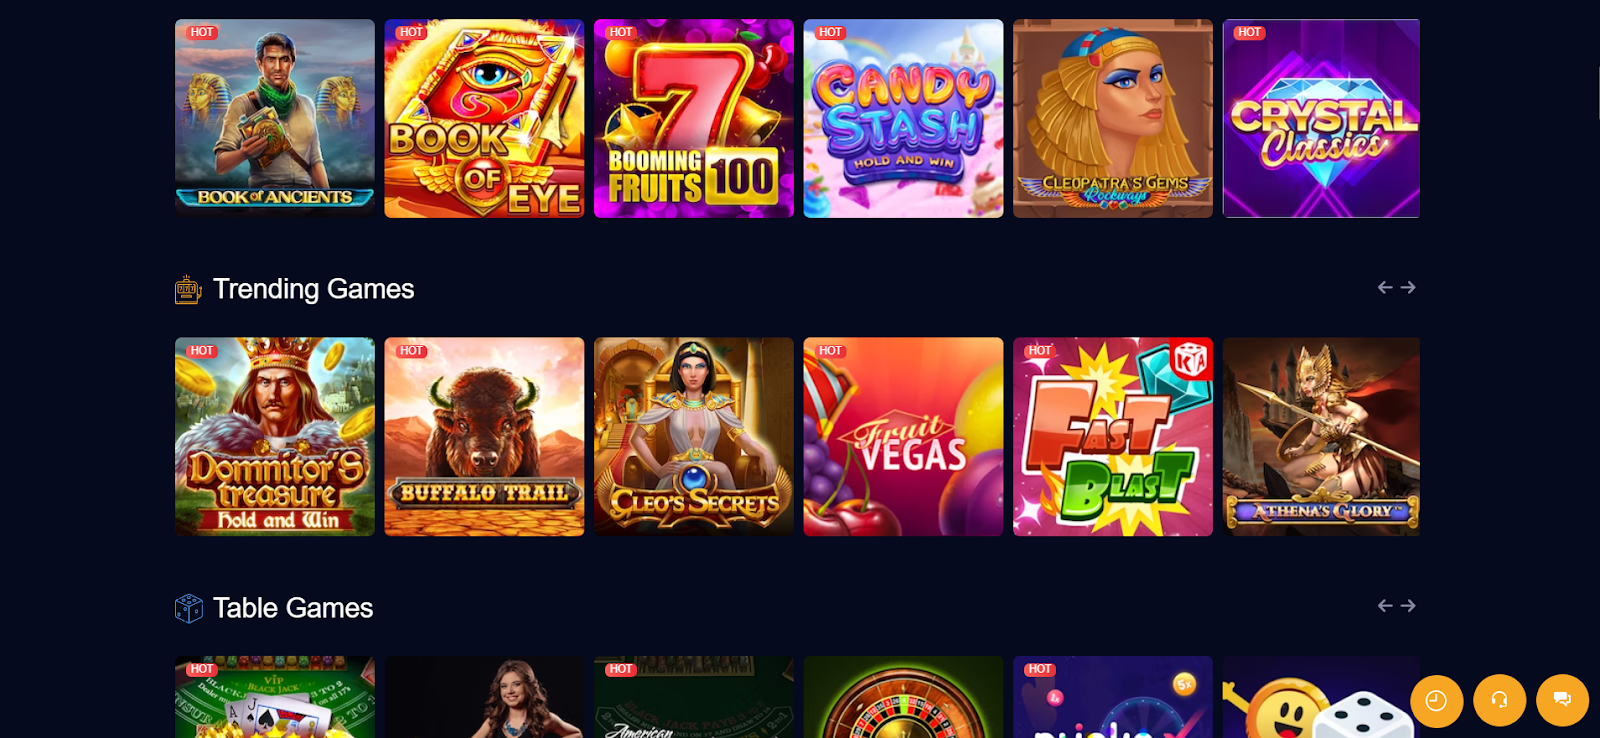Open the Fruit Vegas slot
The image size is (1600, 738).
click(x=903, y=437)
